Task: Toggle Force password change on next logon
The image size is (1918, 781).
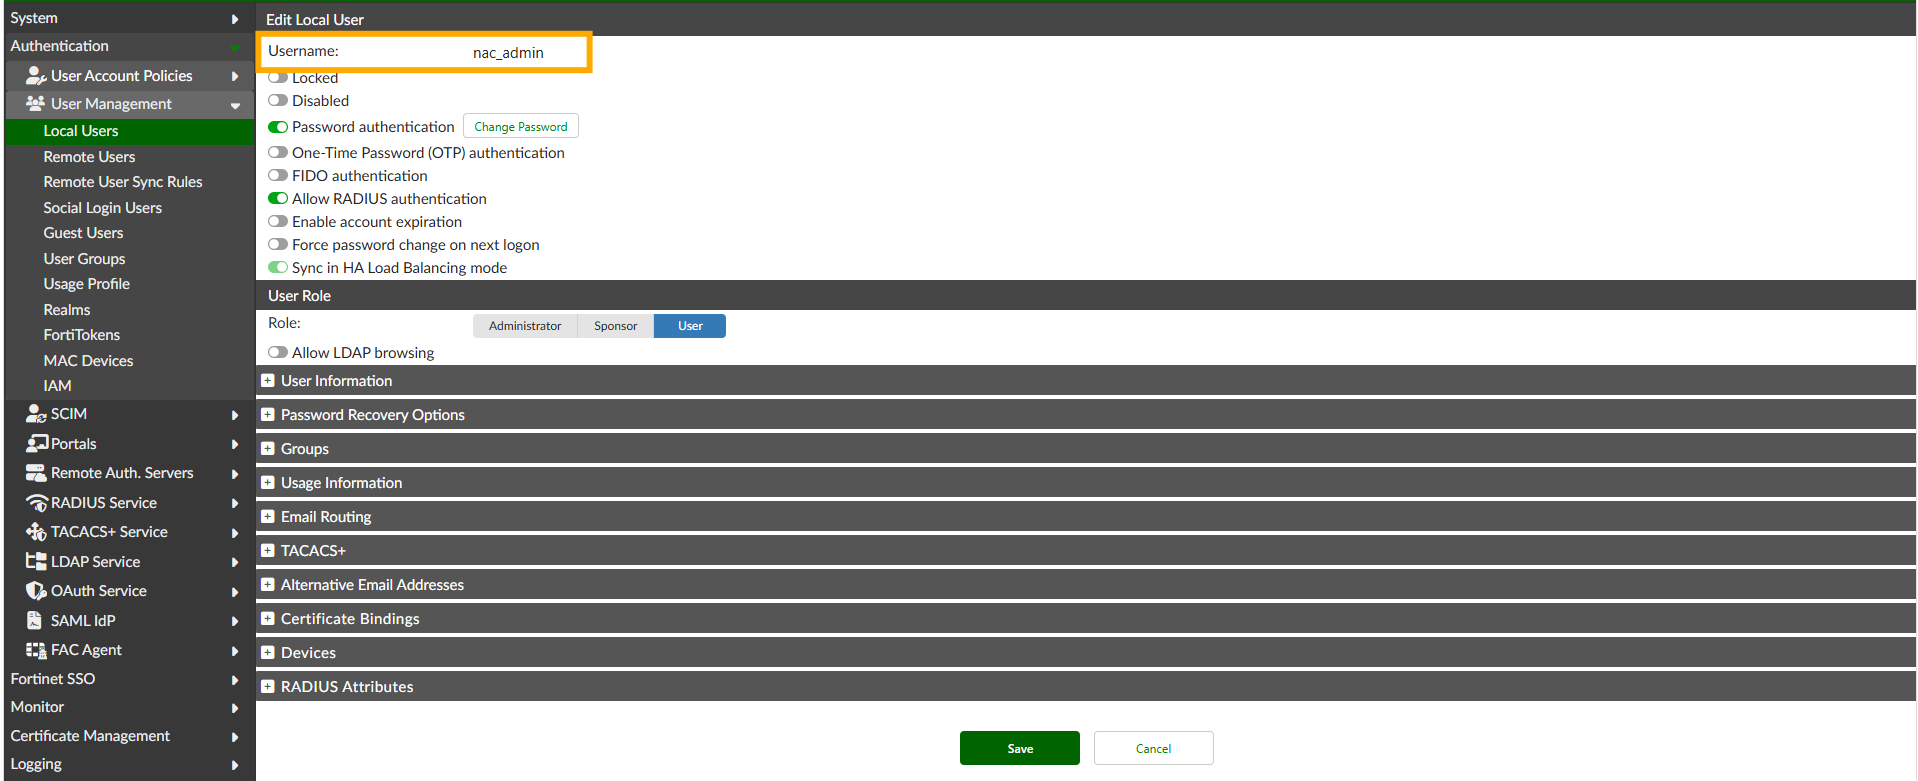Action: (x=278, y=245)
